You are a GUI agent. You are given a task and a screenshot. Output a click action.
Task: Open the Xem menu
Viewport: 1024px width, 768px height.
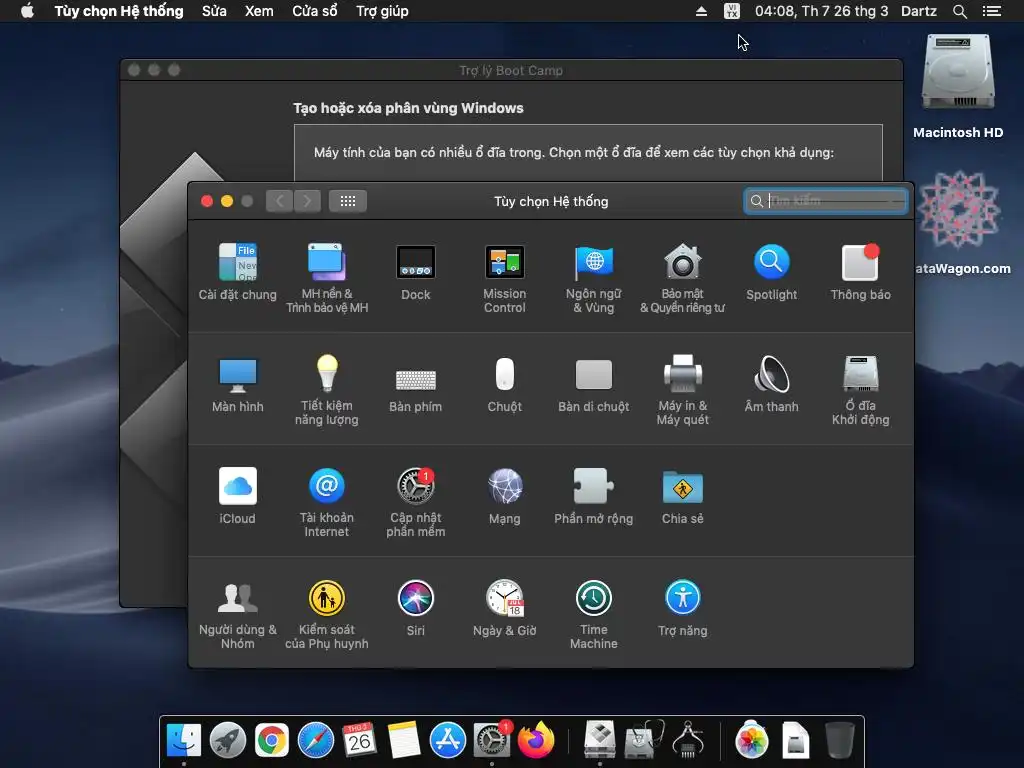259,11
